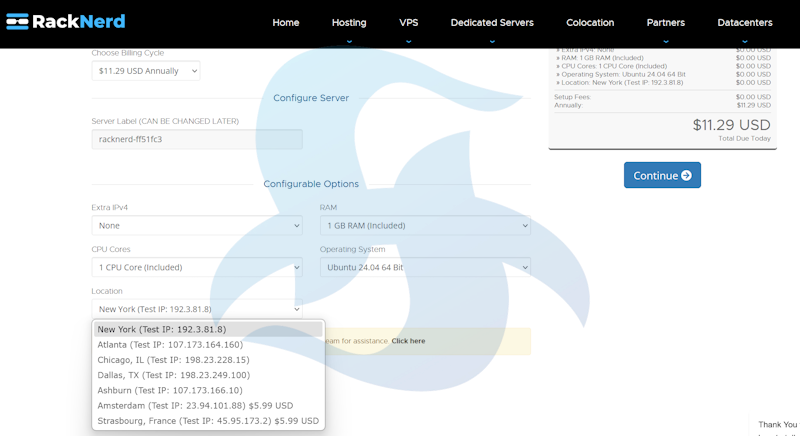Expand the Dedicated Servers menu
Screen dimensions: 800x436
pos(492,22)
